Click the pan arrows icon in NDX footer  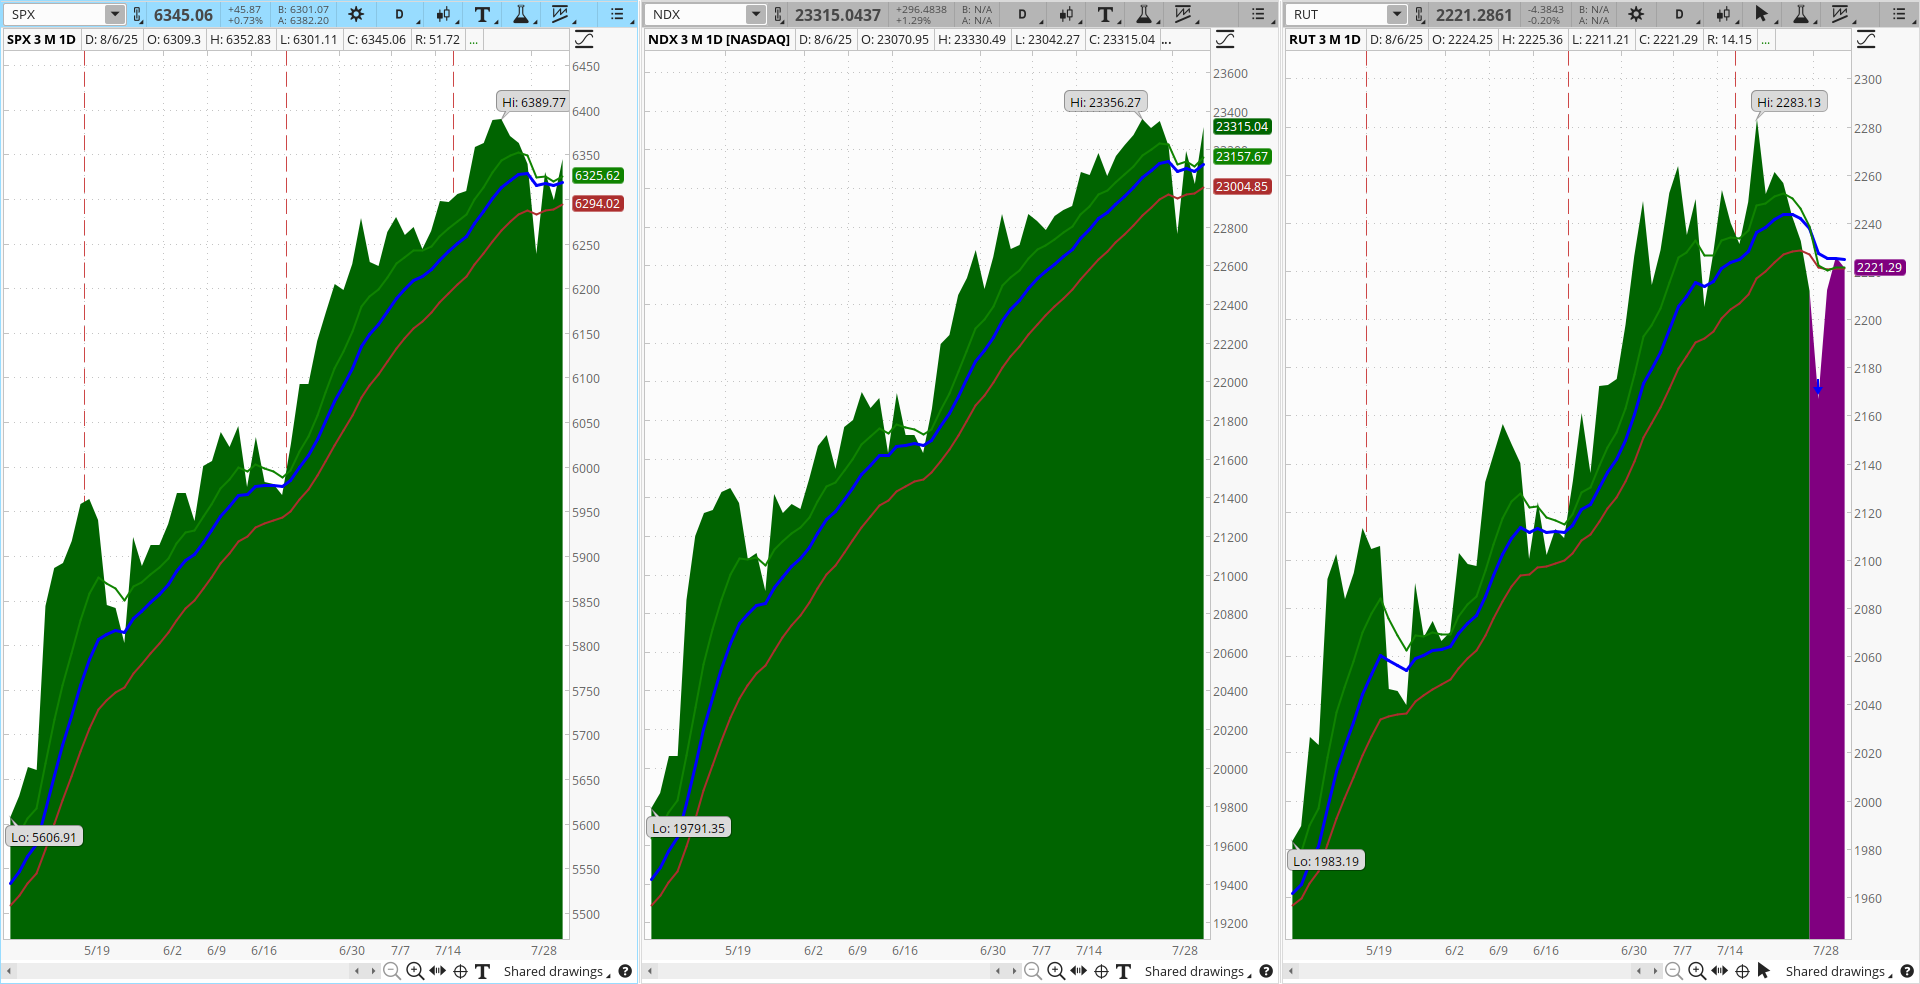(1077, 971)
